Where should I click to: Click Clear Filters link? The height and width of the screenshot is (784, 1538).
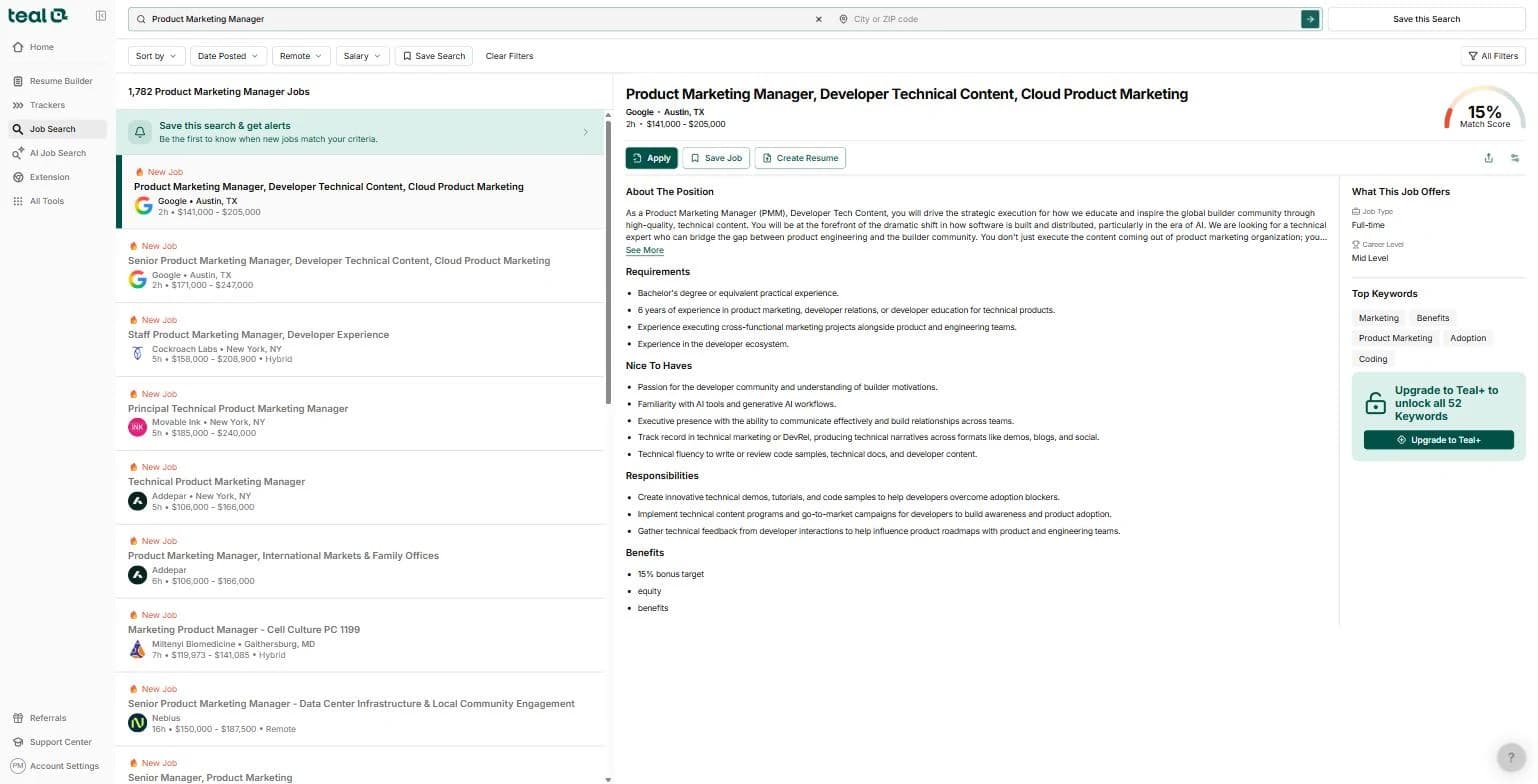[x=509, y=56]
